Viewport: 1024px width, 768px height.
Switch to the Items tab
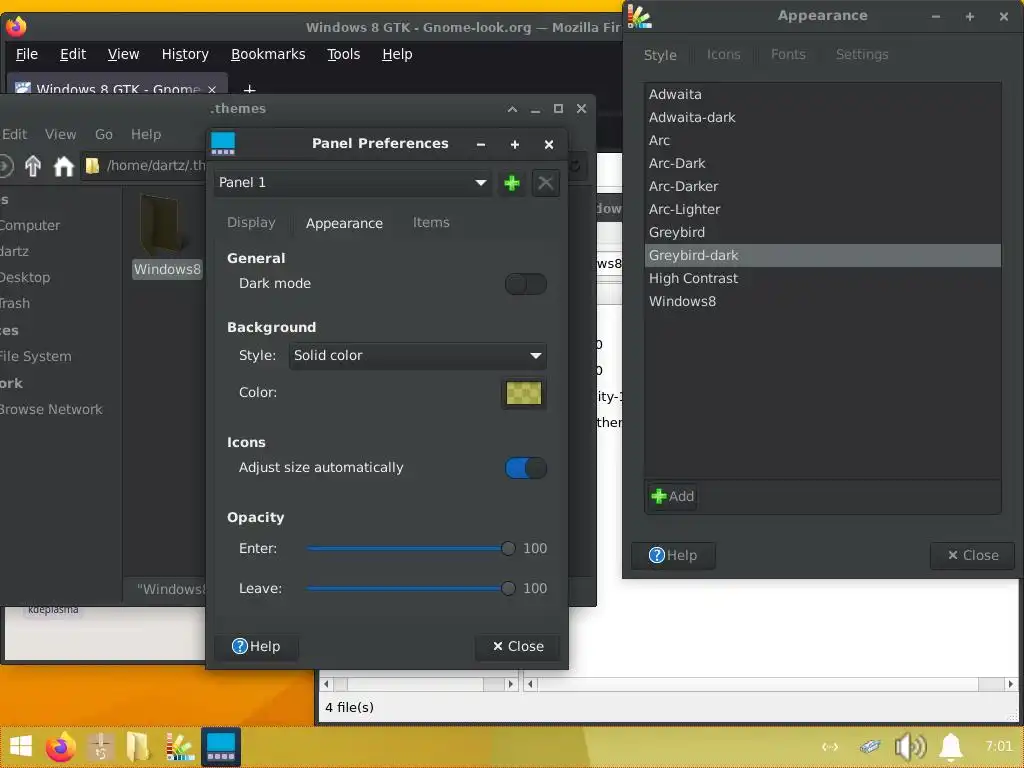[x=431, y=223]
